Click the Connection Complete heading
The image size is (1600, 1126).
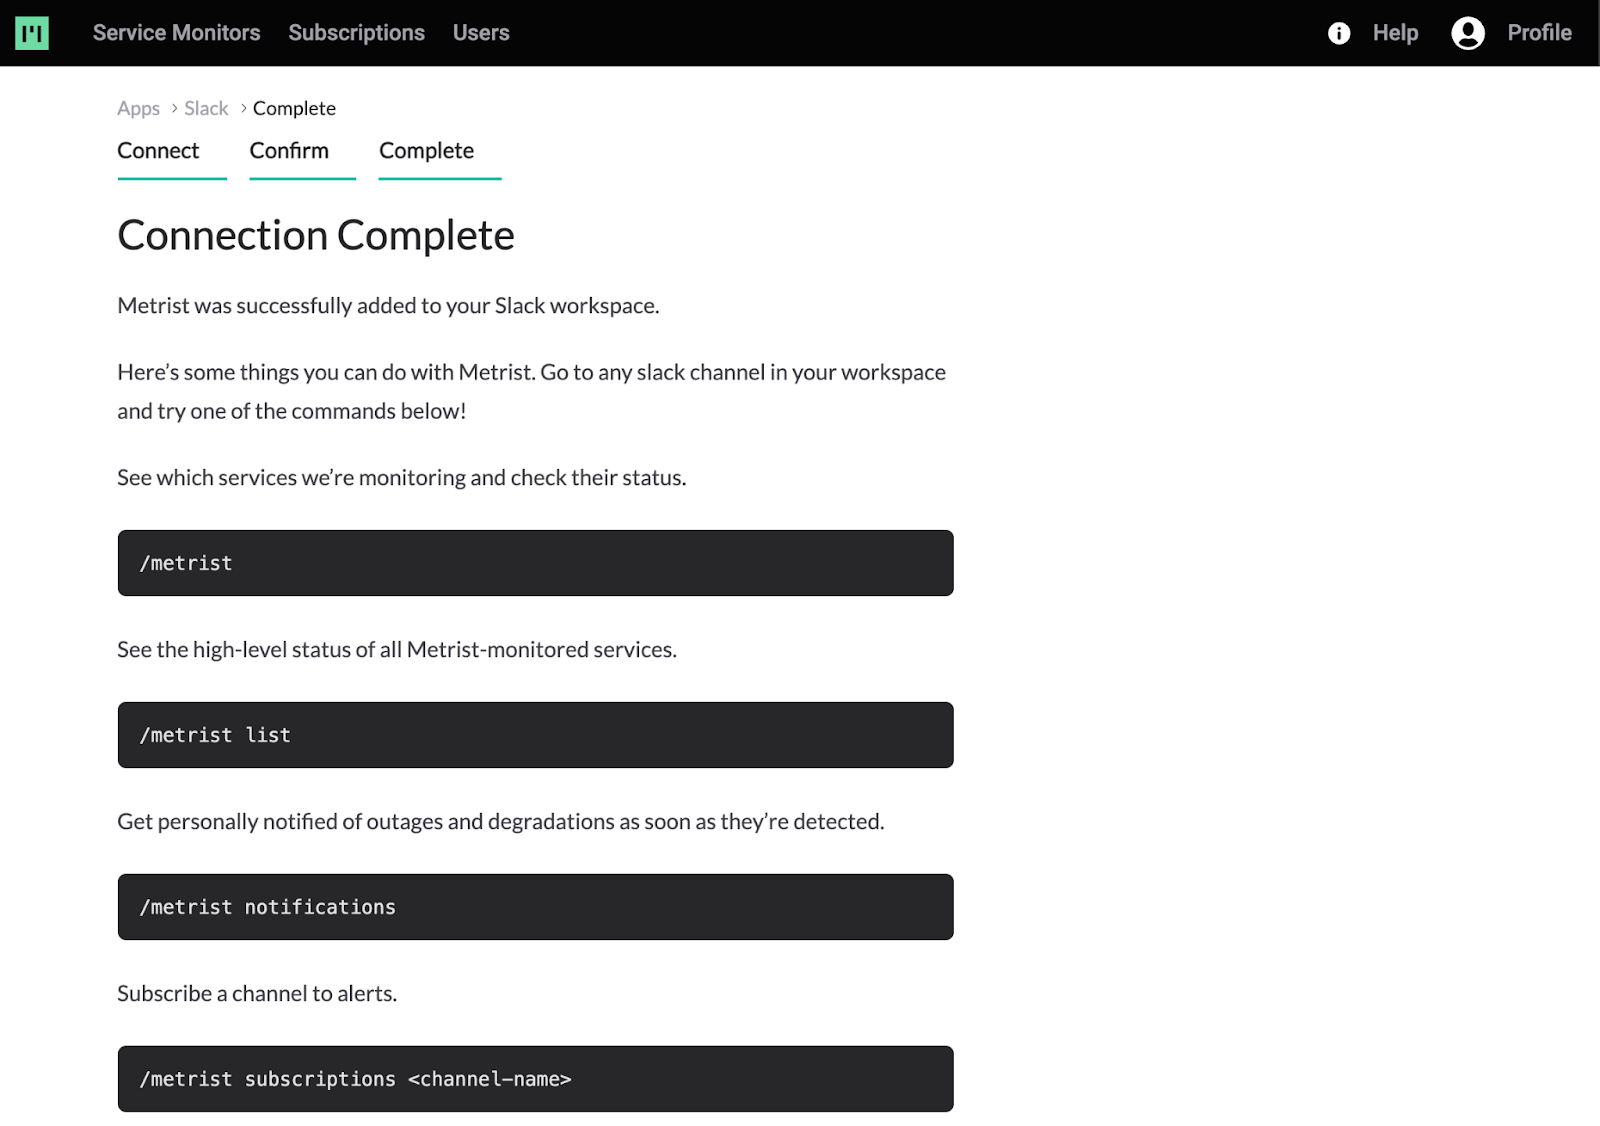(316, 236)
